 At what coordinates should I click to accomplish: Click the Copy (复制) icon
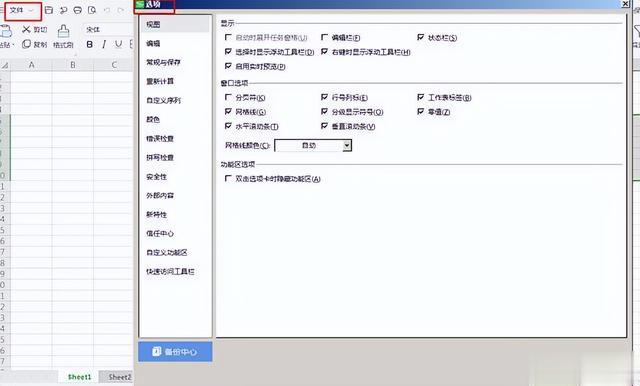pos(27,44)
